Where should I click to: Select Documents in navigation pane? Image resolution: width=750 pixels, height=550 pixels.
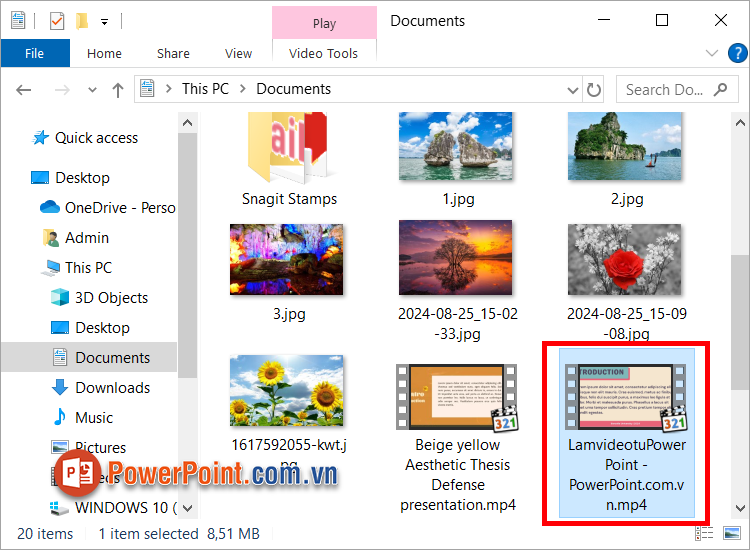click(x=89, y=357)
